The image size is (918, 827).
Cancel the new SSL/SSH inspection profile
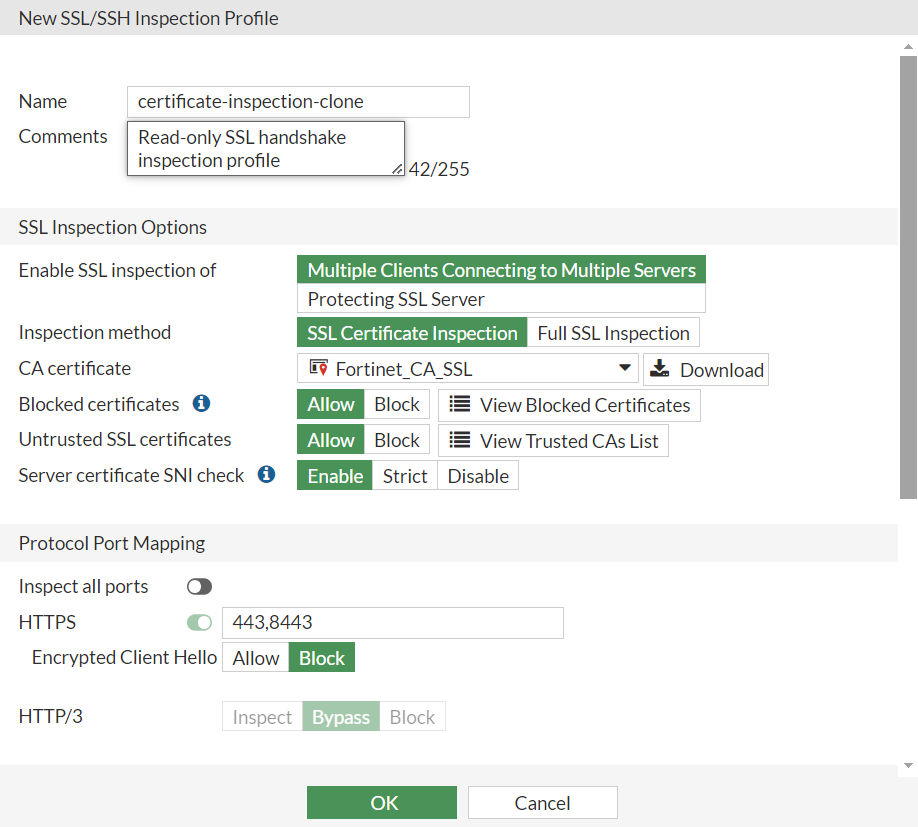[542, 801]
